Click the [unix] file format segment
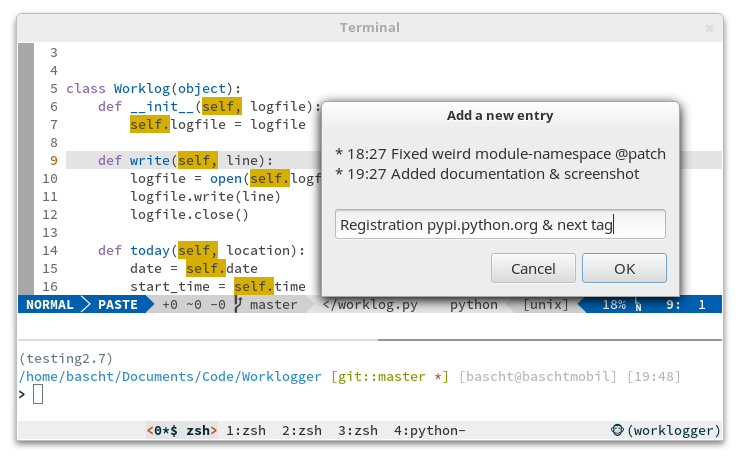The image size is (744, 461). [x=545, y=304]
